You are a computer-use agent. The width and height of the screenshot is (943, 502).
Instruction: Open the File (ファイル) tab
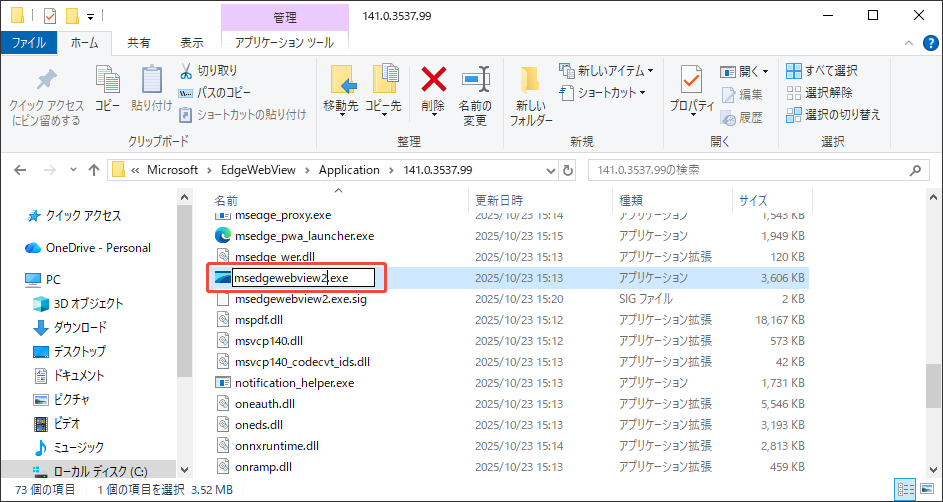(x=28, y=43)
